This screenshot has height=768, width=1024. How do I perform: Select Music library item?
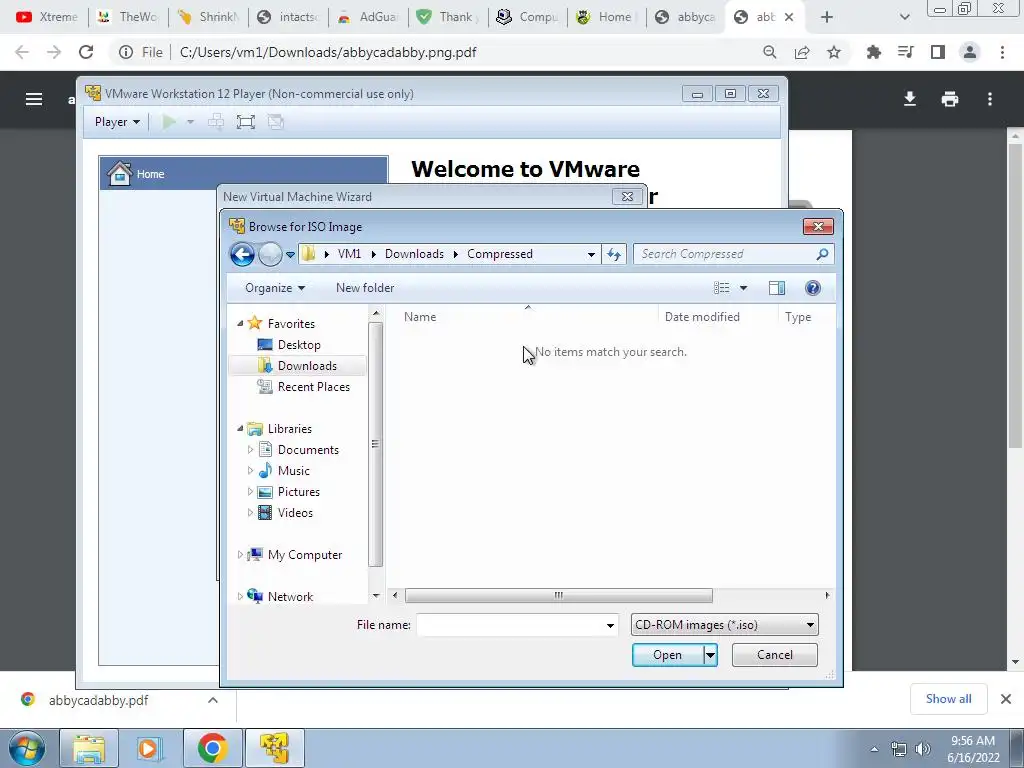[293, 471]
